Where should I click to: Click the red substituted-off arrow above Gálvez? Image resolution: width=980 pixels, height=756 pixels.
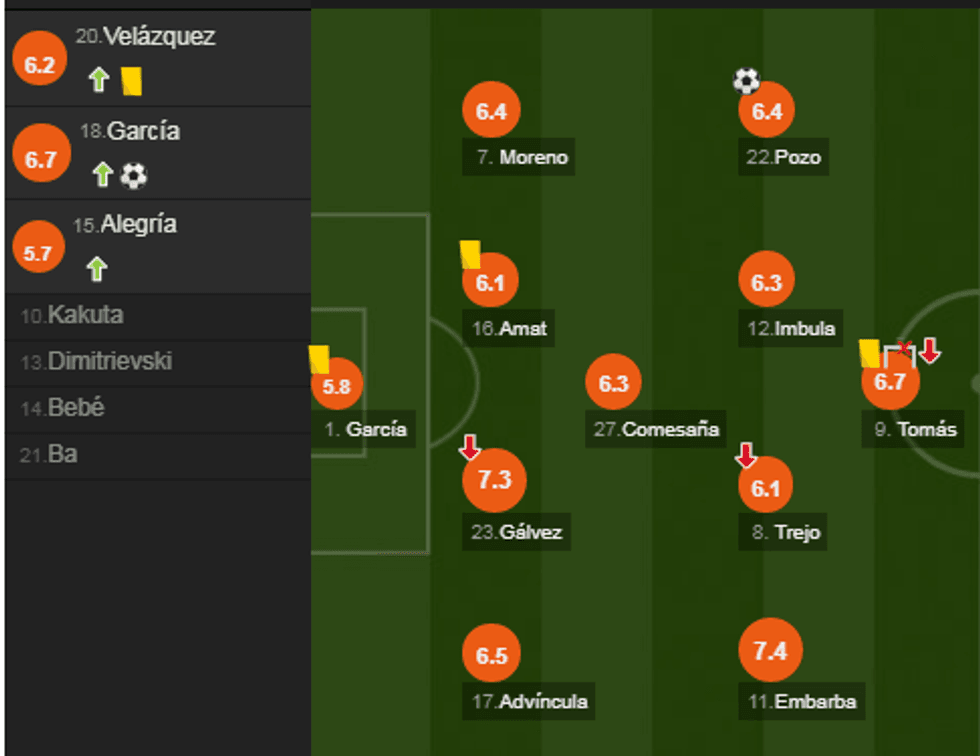469,448
